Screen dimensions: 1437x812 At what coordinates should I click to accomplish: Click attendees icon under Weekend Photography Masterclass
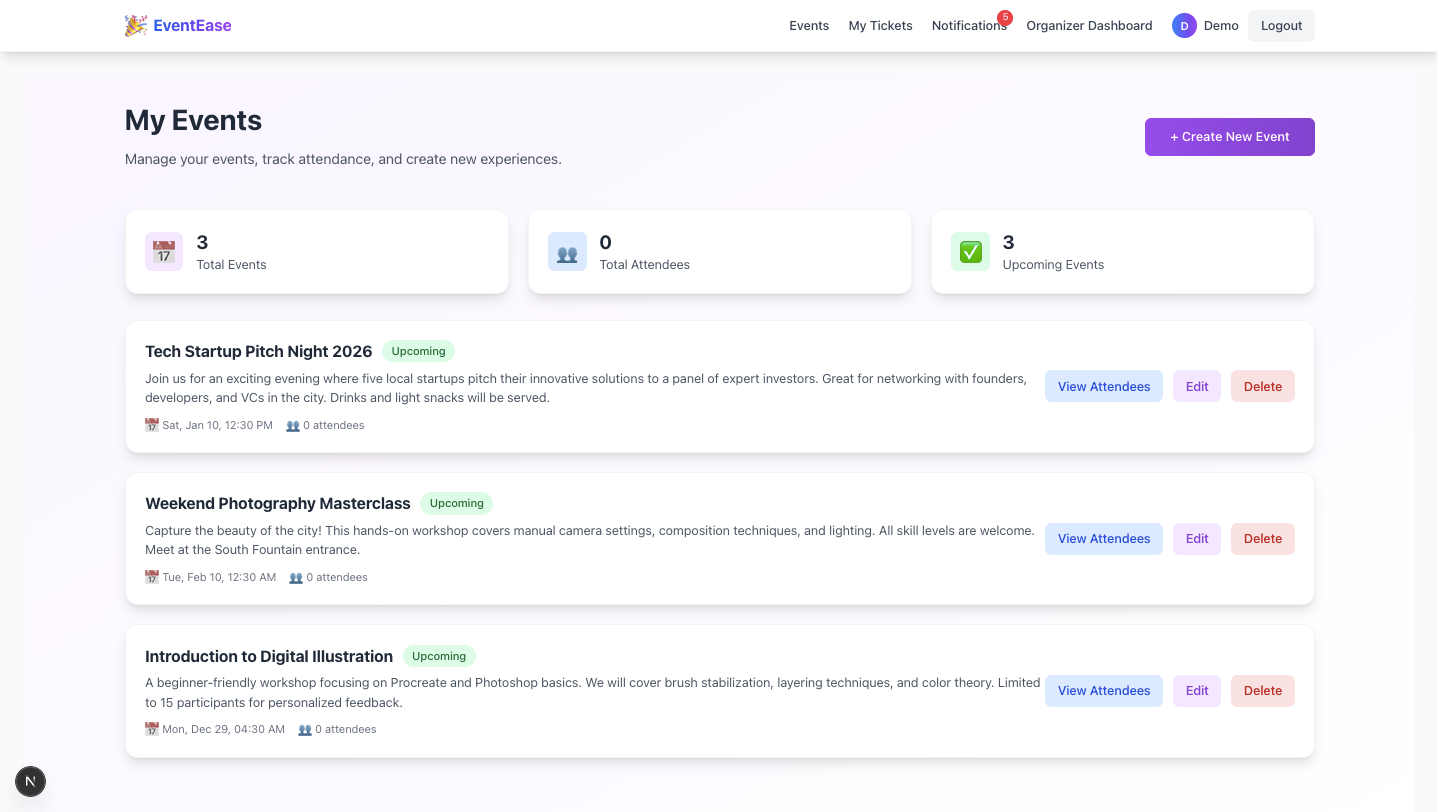(x=296, y=577)
